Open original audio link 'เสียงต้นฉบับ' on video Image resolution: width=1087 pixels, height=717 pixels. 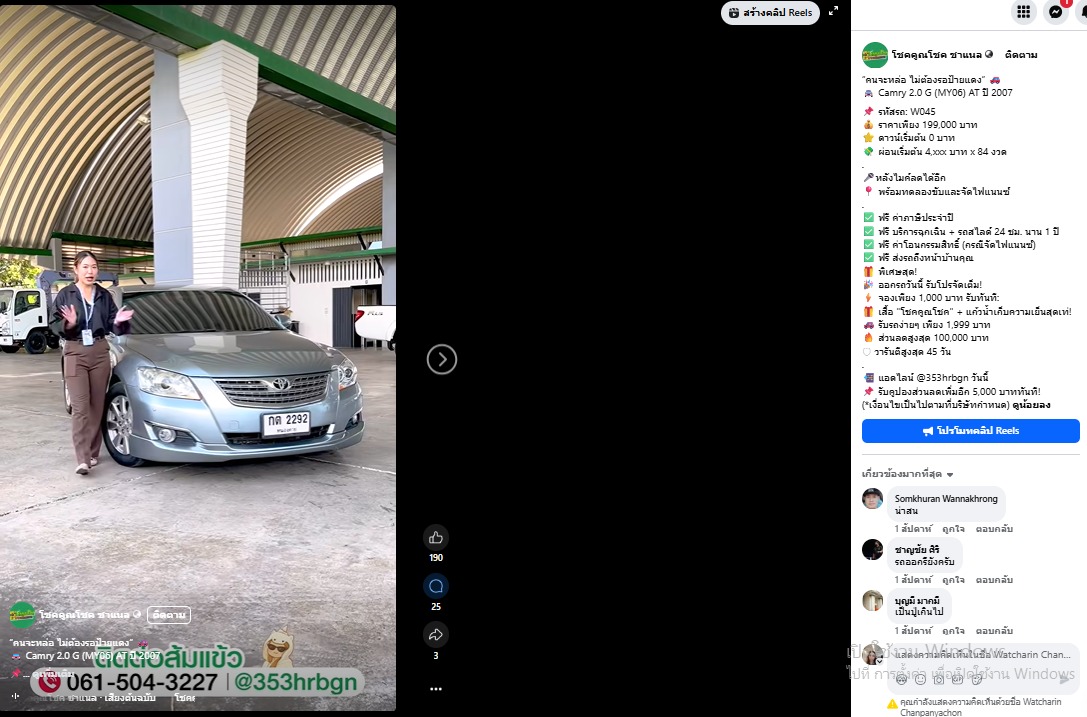[130, 698]
